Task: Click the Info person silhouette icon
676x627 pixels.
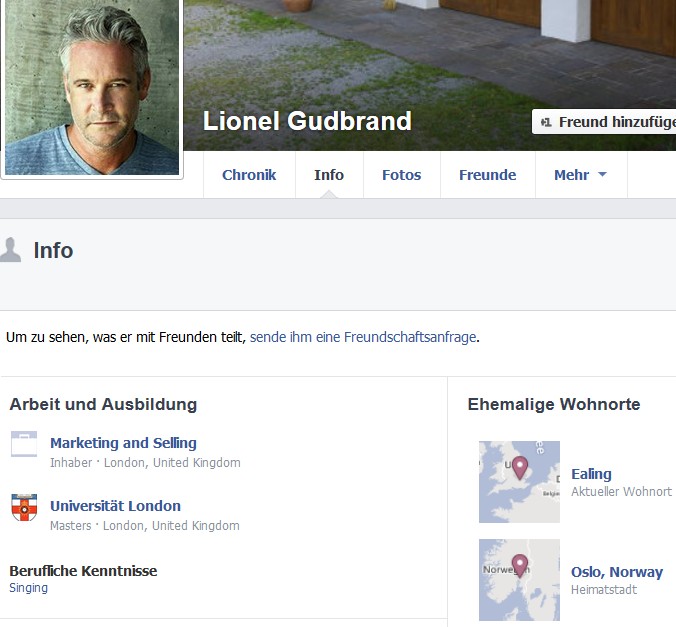Action: (x=10, y=250)
